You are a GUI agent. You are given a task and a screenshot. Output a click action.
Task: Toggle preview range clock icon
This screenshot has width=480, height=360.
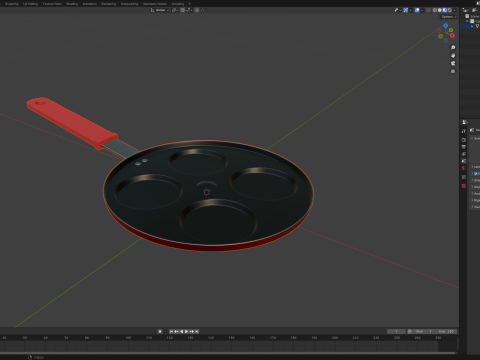pyautogui.click(x=409, y=331)
